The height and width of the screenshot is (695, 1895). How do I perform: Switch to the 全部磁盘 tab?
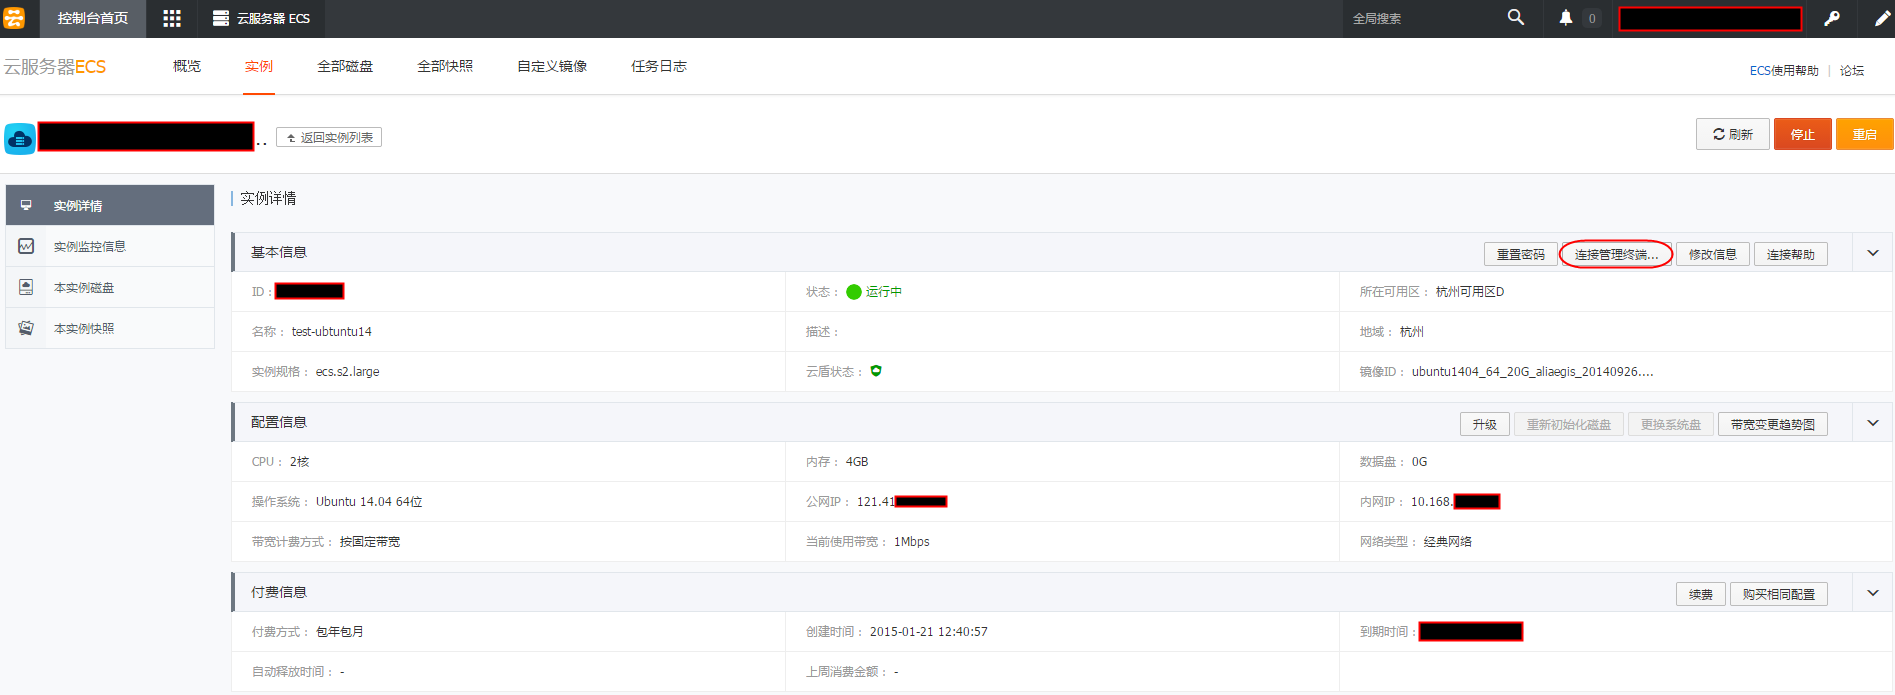(x=345, y=66)
